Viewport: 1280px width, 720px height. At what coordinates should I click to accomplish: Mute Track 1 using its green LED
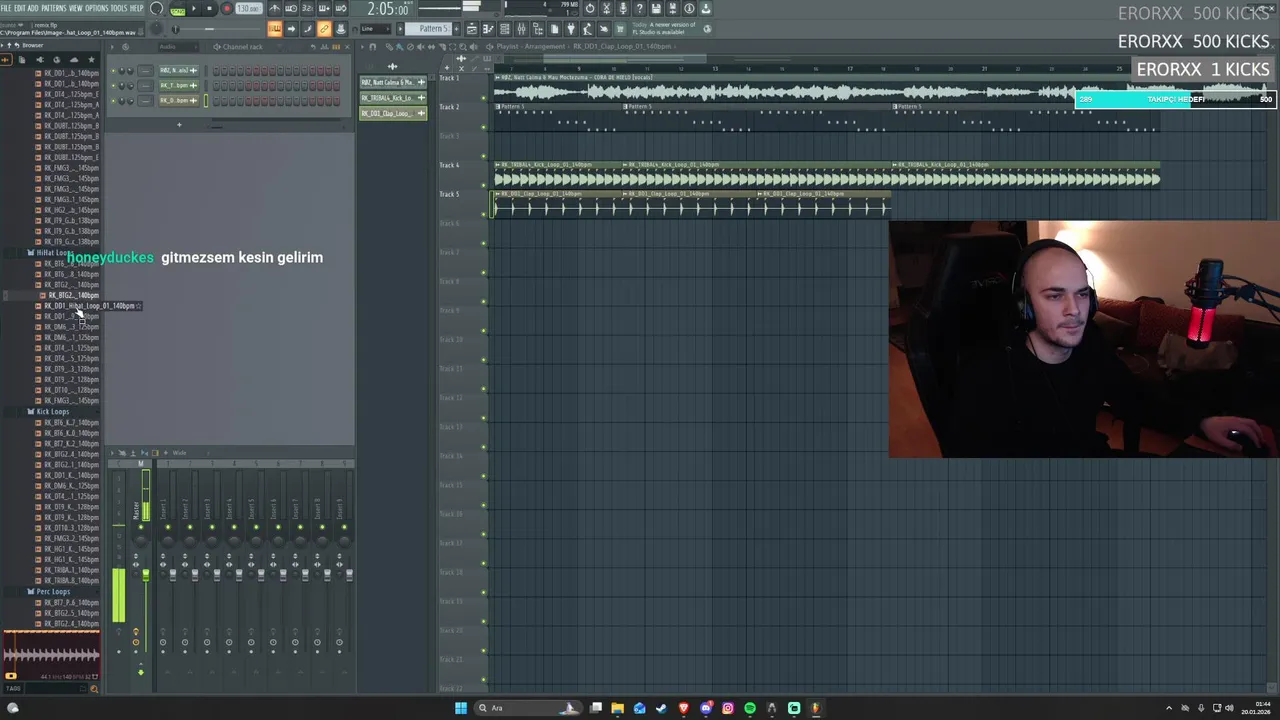click(484, 98)
